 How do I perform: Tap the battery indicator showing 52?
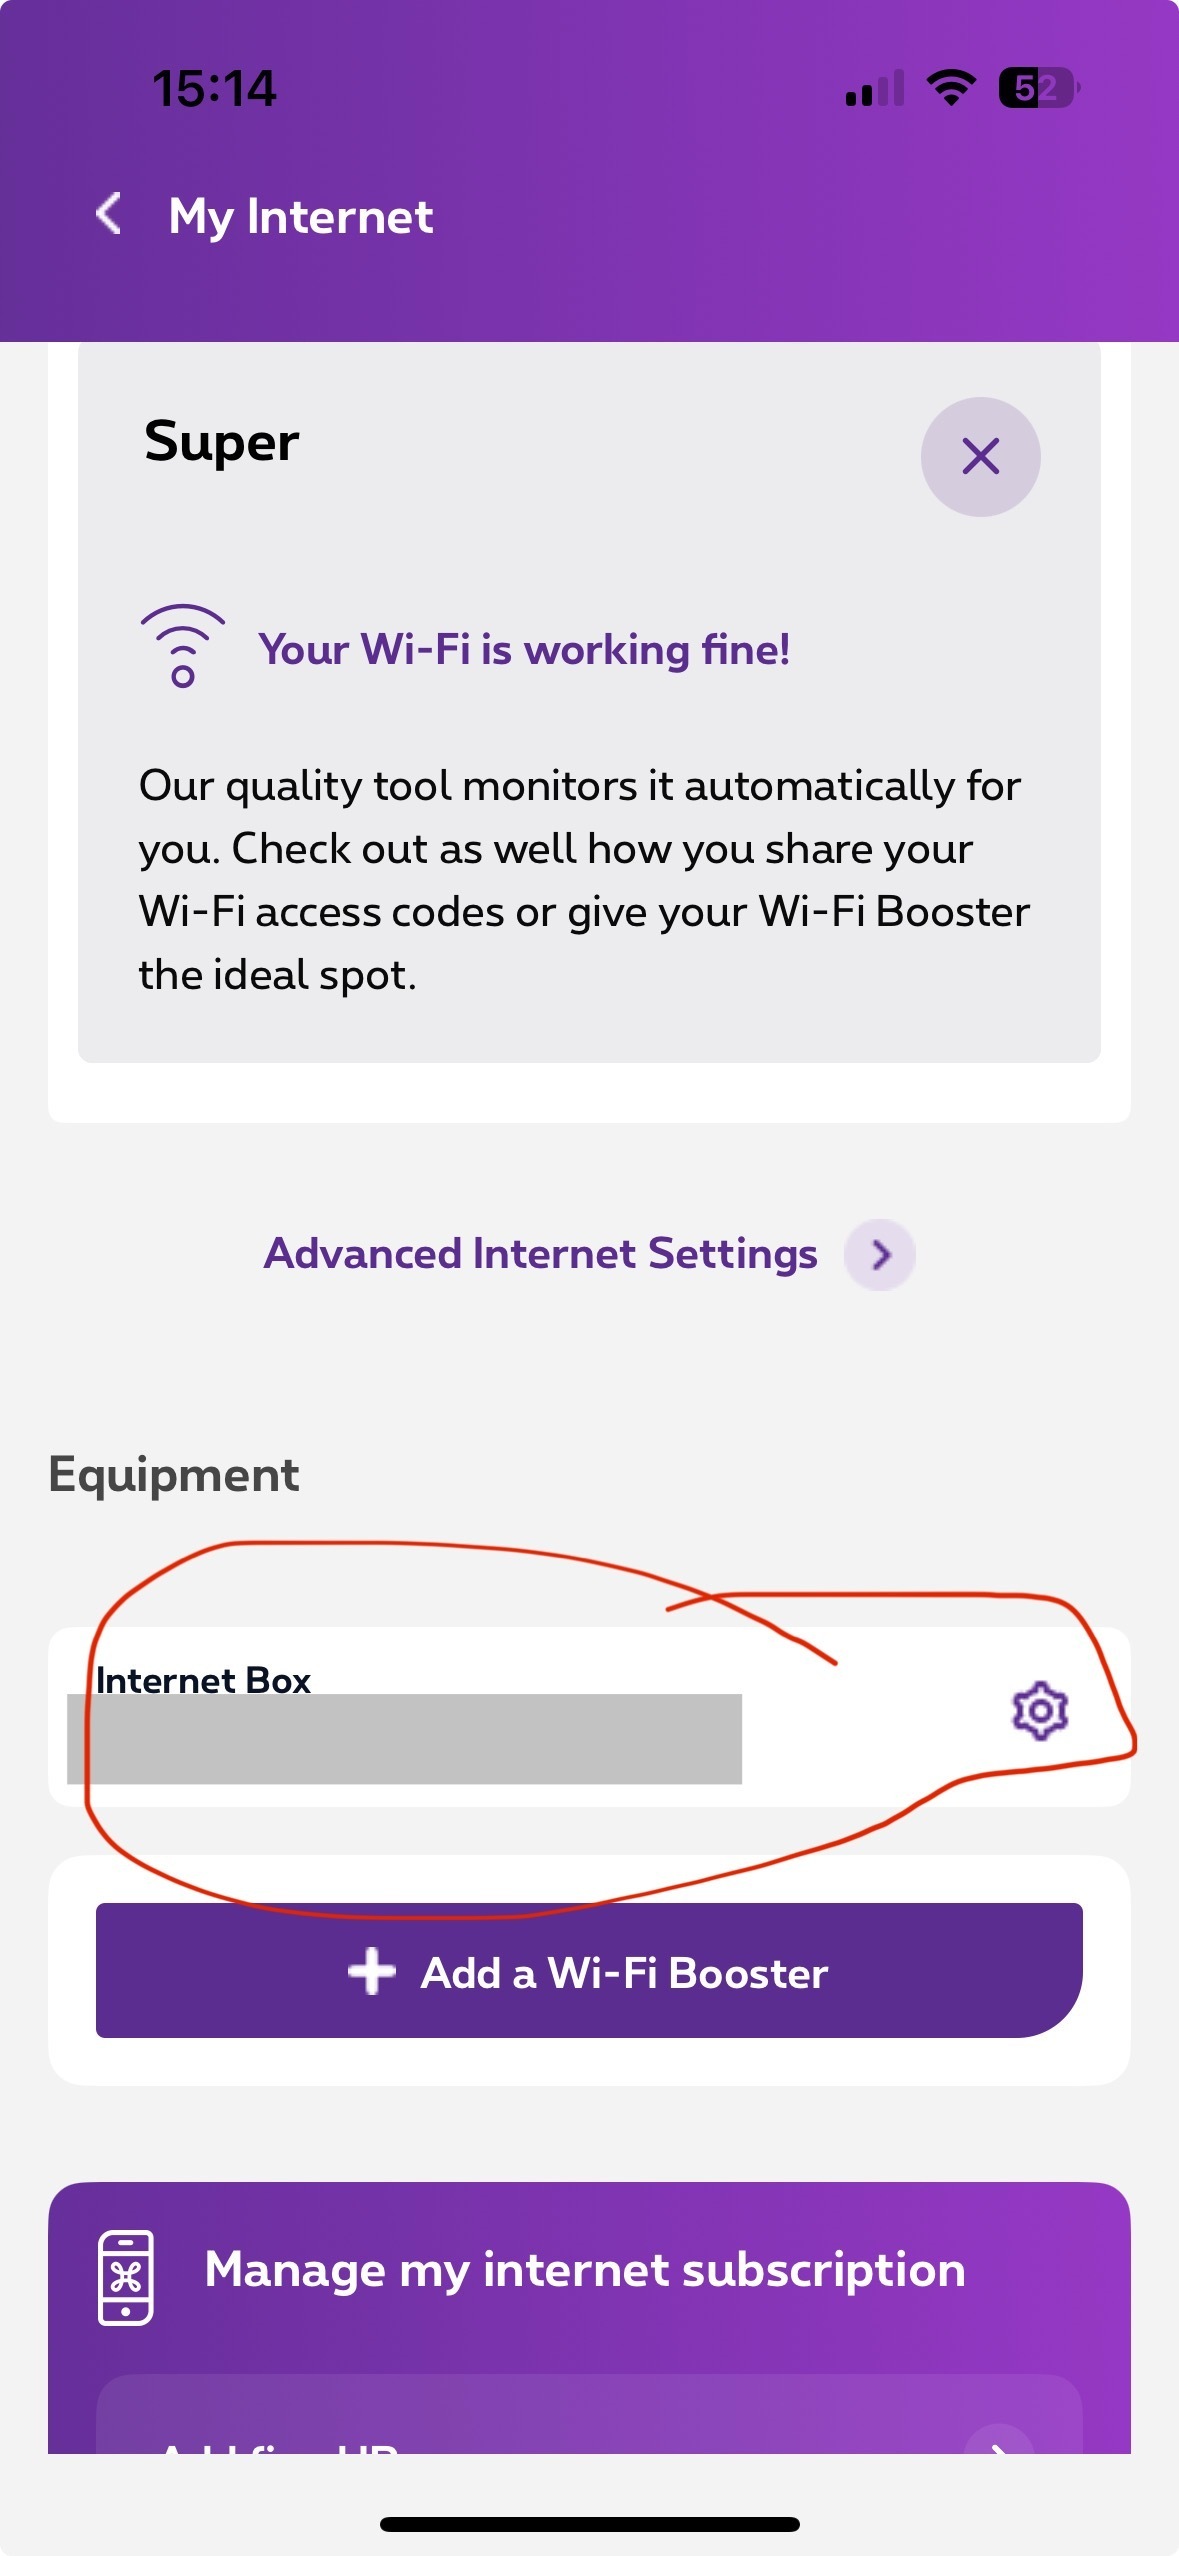coord(1039,88)
